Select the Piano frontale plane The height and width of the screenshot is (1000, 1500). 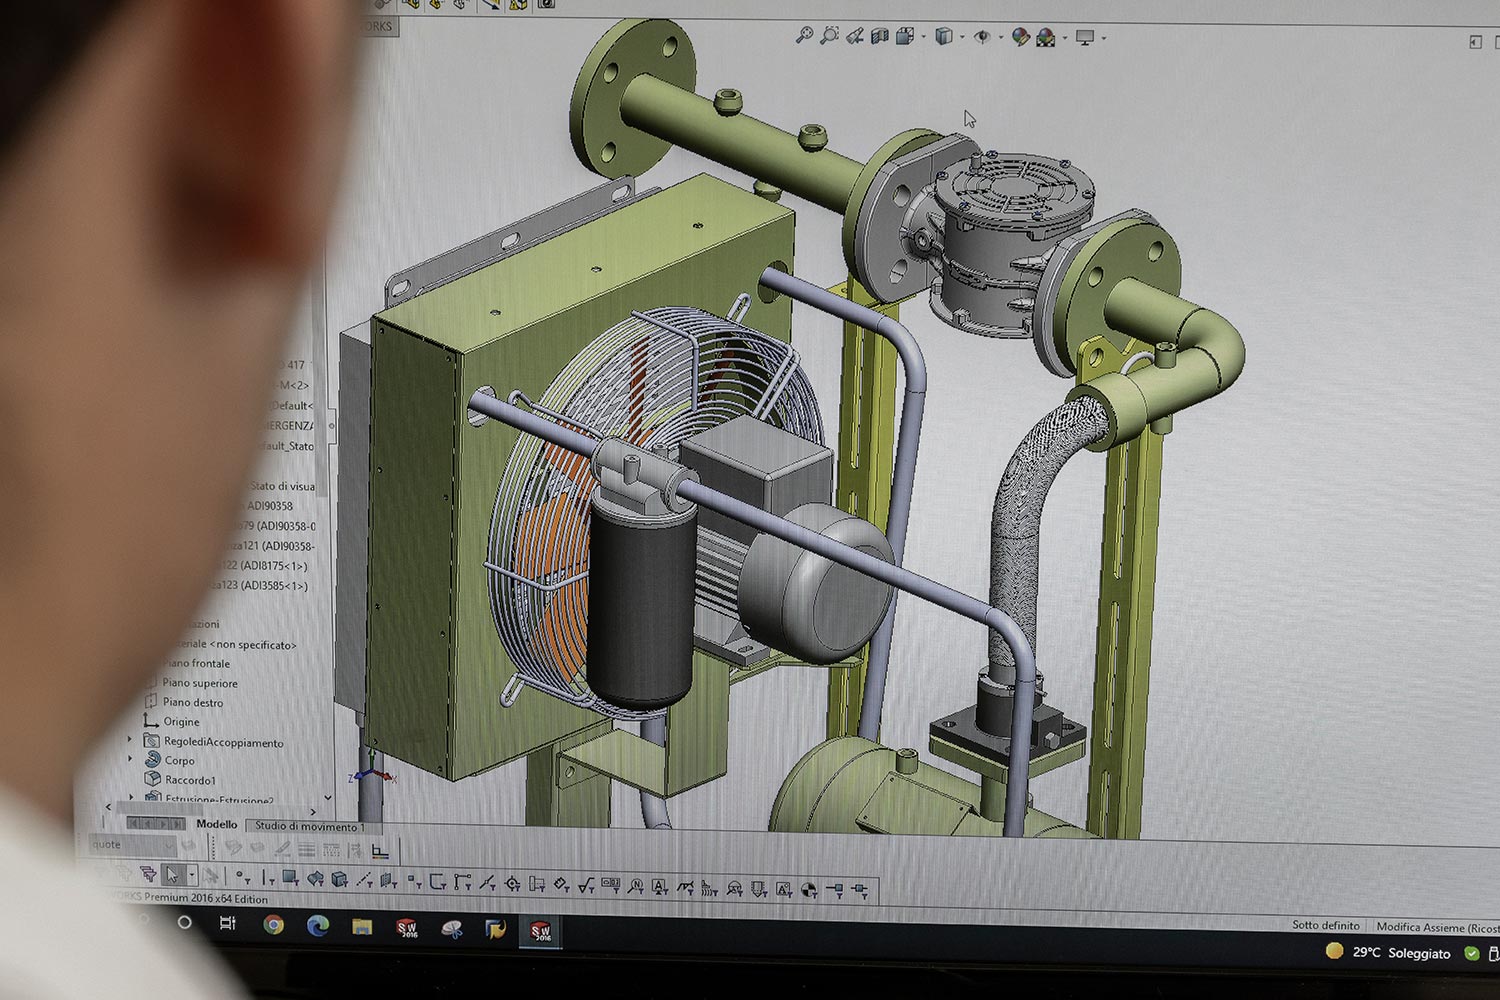click(196, 663)
